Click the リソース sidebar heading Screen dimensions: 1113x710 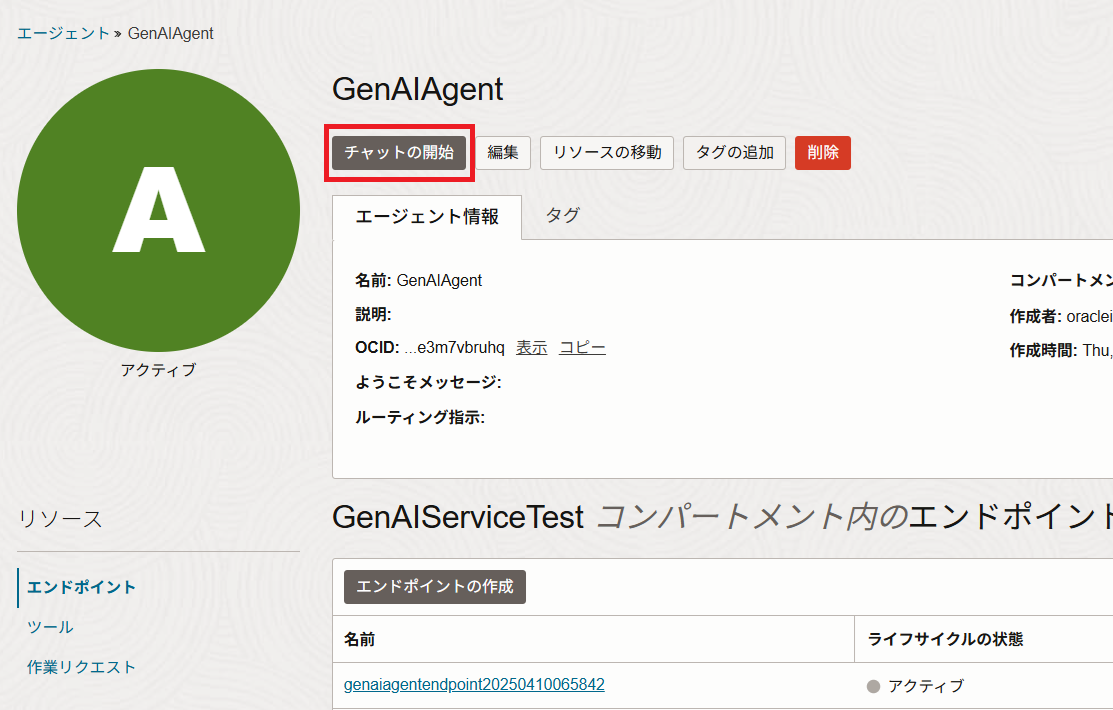click(x=60, y=519)
